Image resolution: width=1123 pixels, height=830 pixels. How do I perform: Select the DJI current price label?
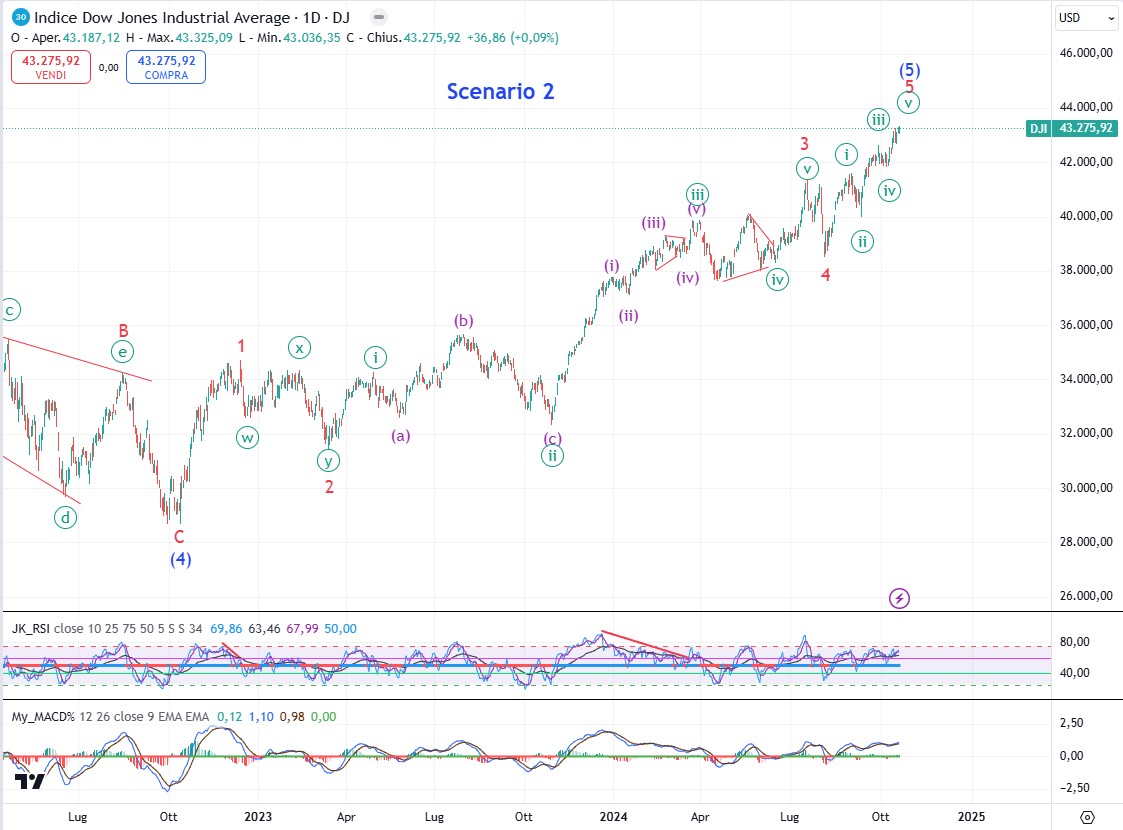(1071, 128)
